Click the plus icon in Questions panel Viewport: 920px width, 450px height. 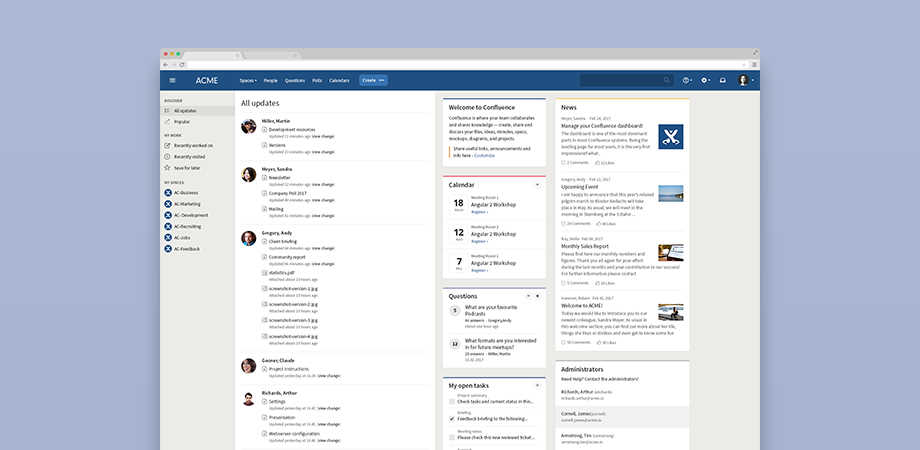537,296
